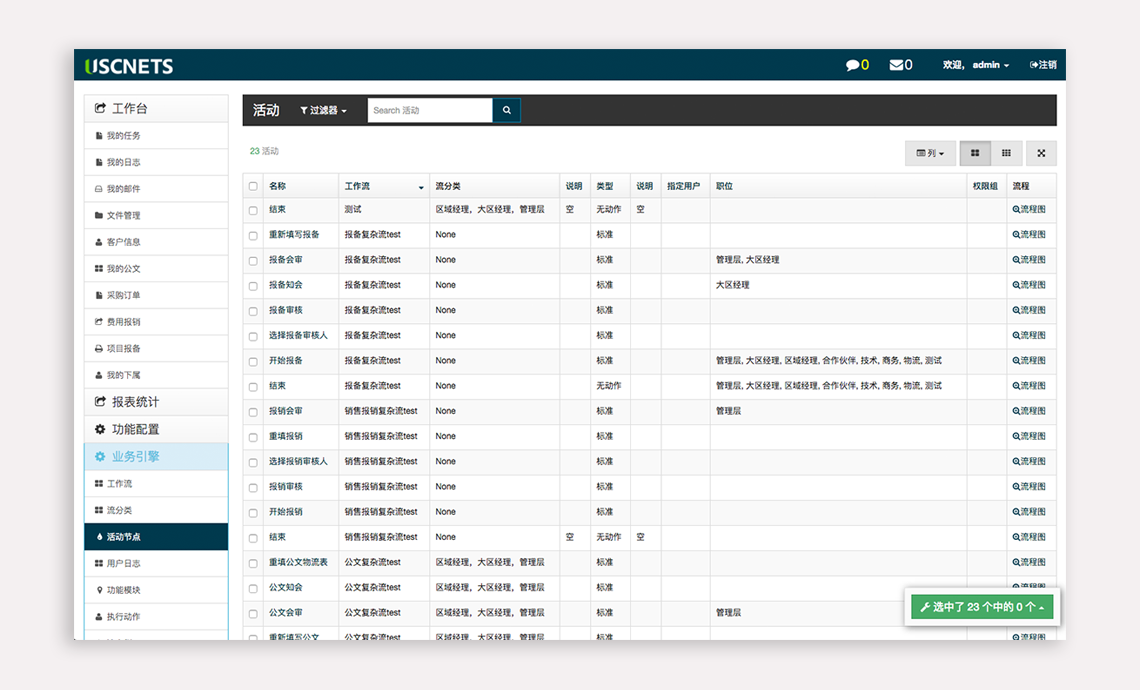The width and height of the screenshot is (1140, 690).
Task: Click the logout icon labeled 注销
Action: (1043, 65)
